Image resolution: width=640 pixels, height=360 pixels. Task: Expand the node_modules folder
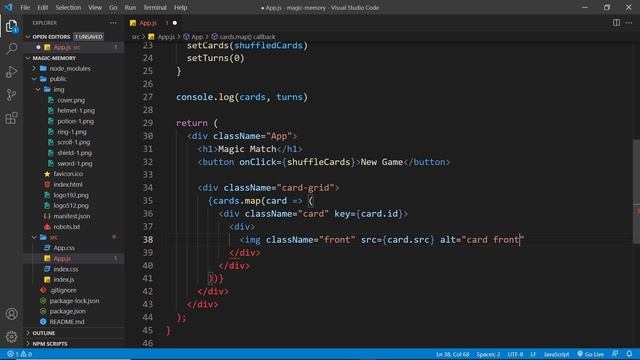[x=73, y=68]
